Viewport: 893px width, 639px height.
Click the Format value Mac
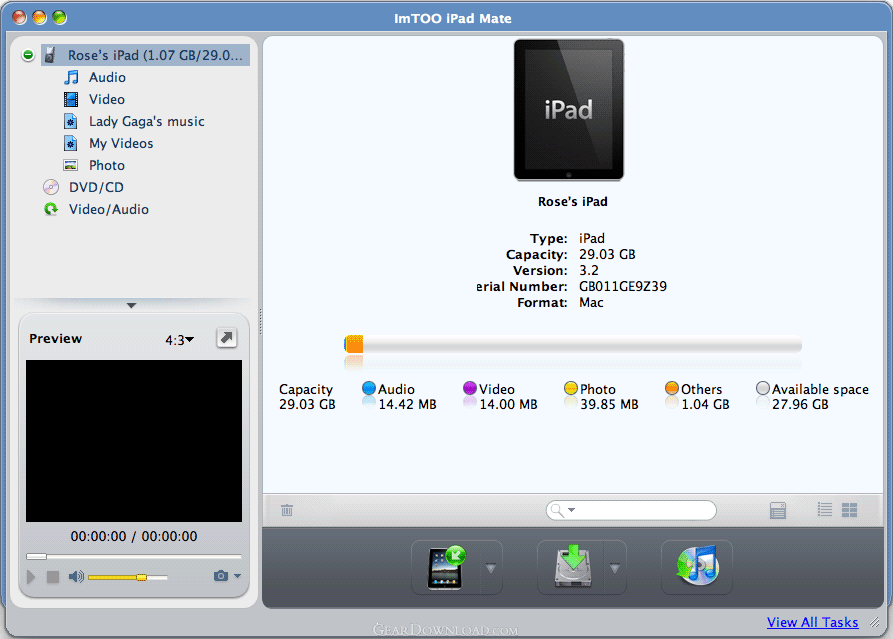coord(591,302)
